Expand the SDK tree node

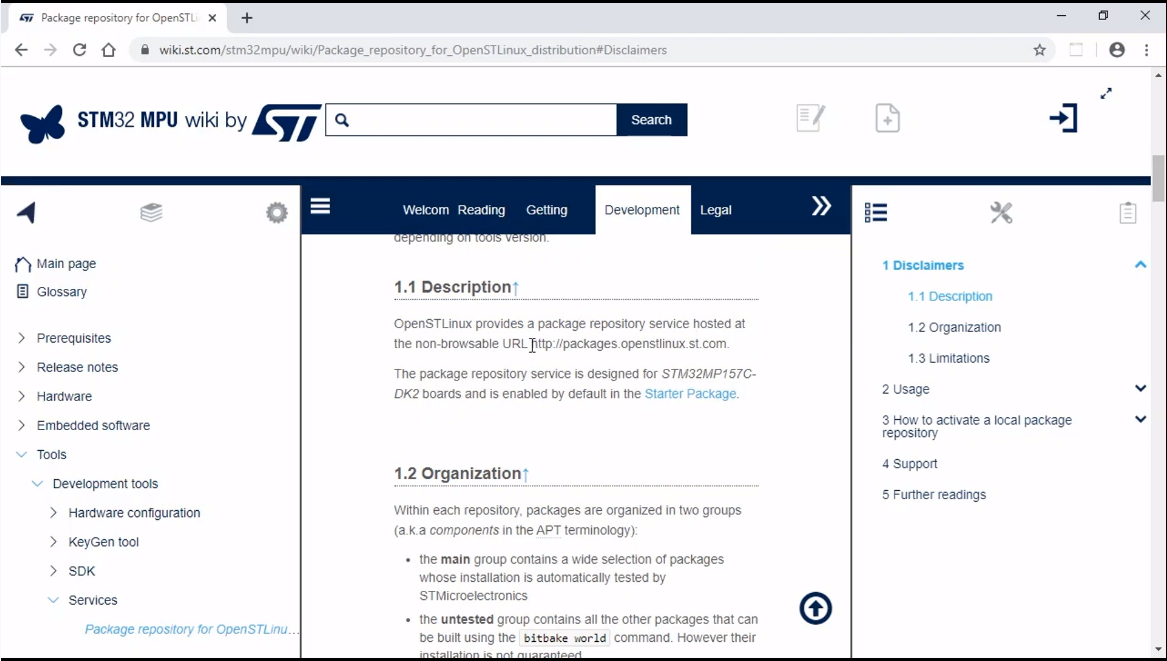[x=53, y=570]
